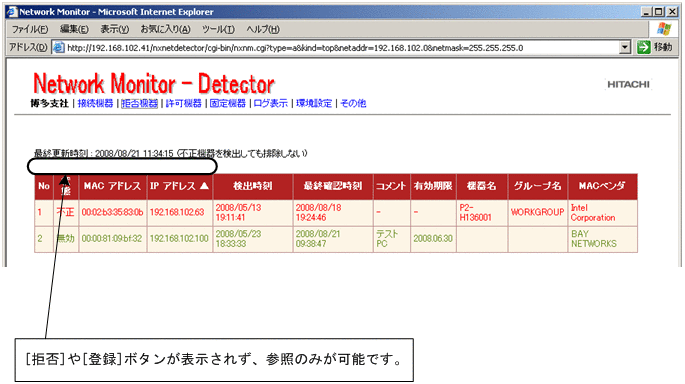Click the 有効期限 column header
This screenshot has height=384, width=685.
(x=433, y=186)
